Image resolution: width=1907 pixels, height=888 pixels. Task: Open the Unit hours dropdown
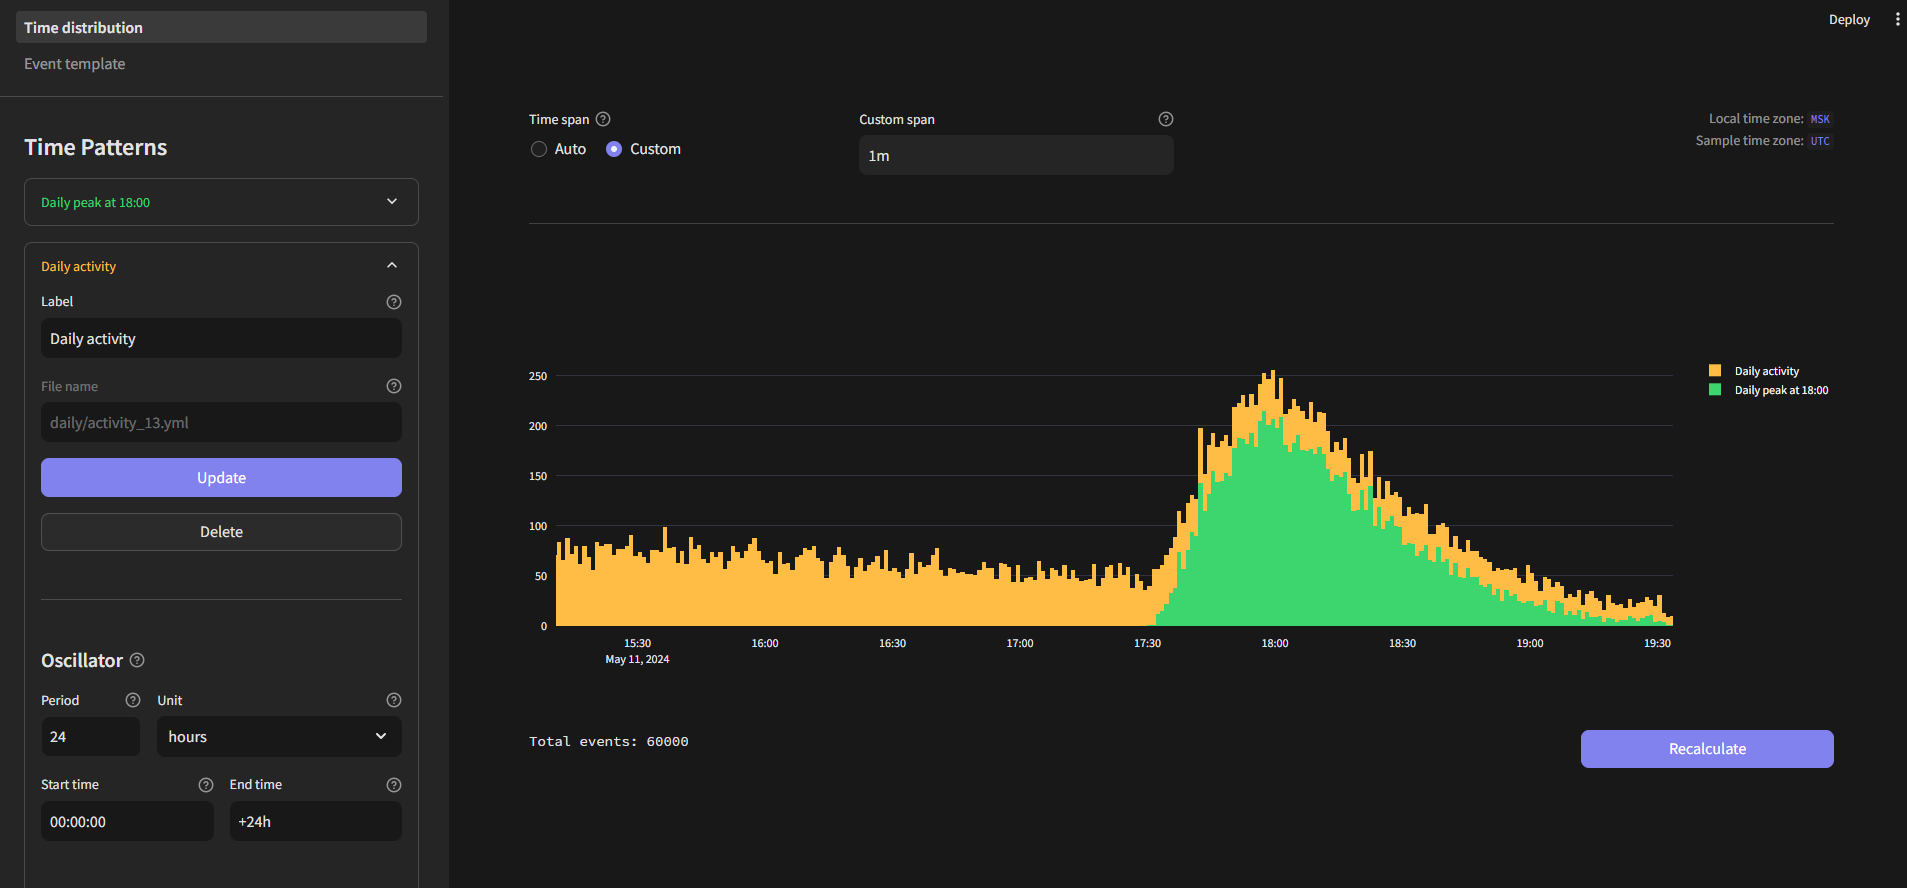(279, 737)
